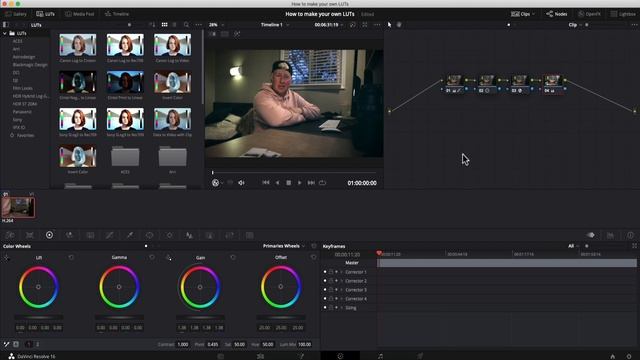
Task: Reset the Offset wheel
Action: [x=313, y=257]
